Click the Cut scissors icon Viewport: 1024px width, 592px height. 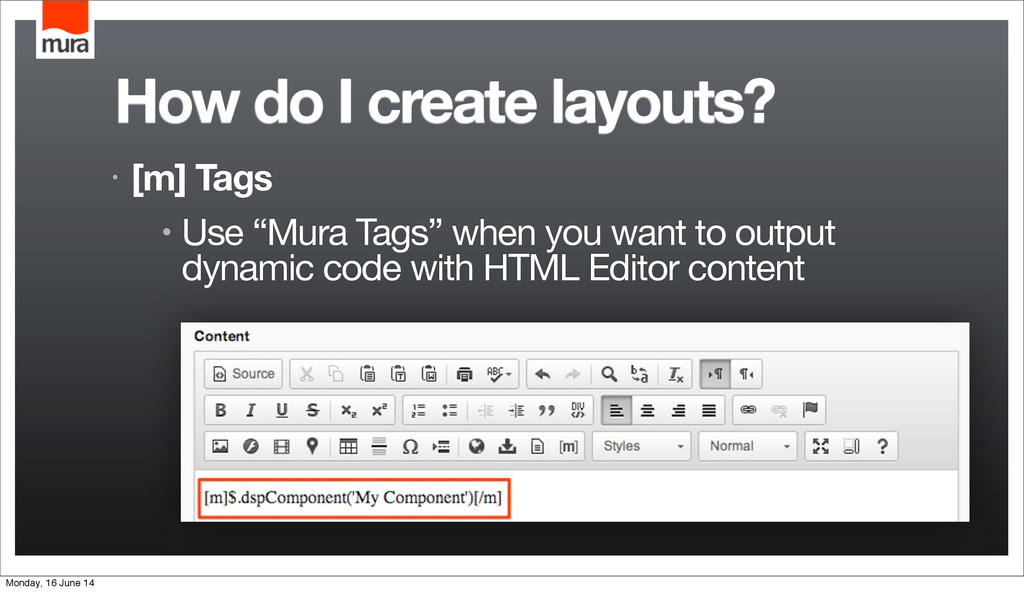tap(306, 374)
